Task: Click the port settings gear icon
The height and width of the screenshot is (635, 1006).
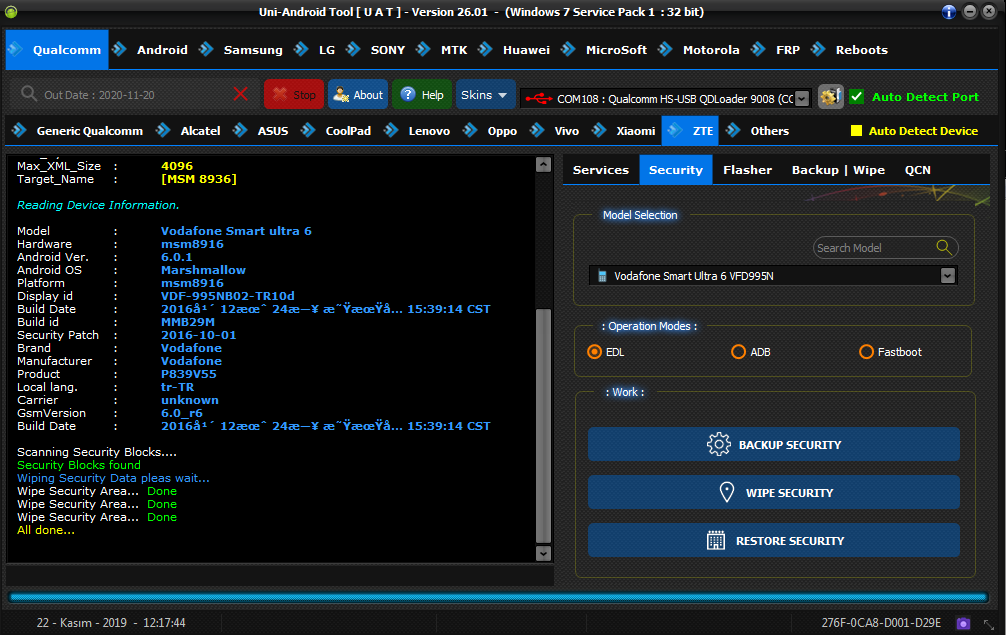Action: [831, 97]
